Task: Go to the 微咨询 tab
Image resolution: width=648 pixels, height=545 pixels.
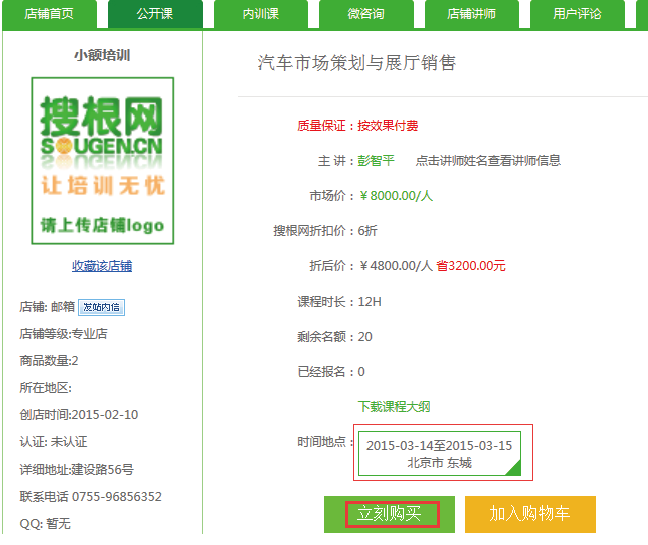Action: tap(366, 14)
